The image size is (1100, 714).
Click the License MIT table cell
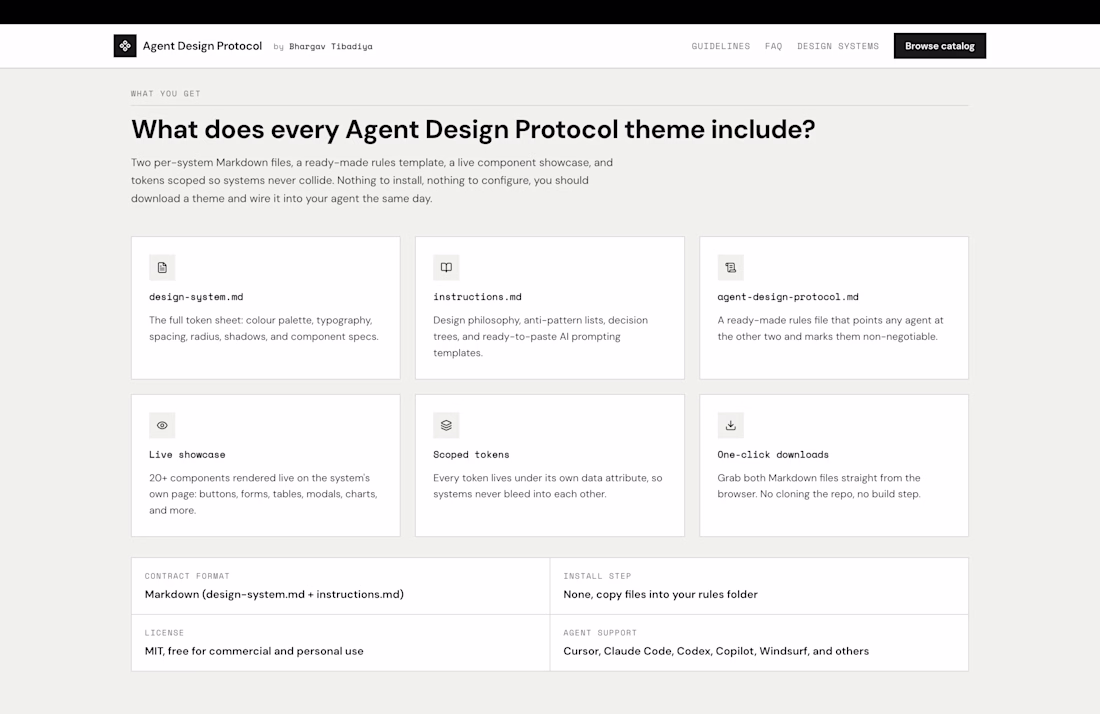pyautogui.click(x=340, y=643)
